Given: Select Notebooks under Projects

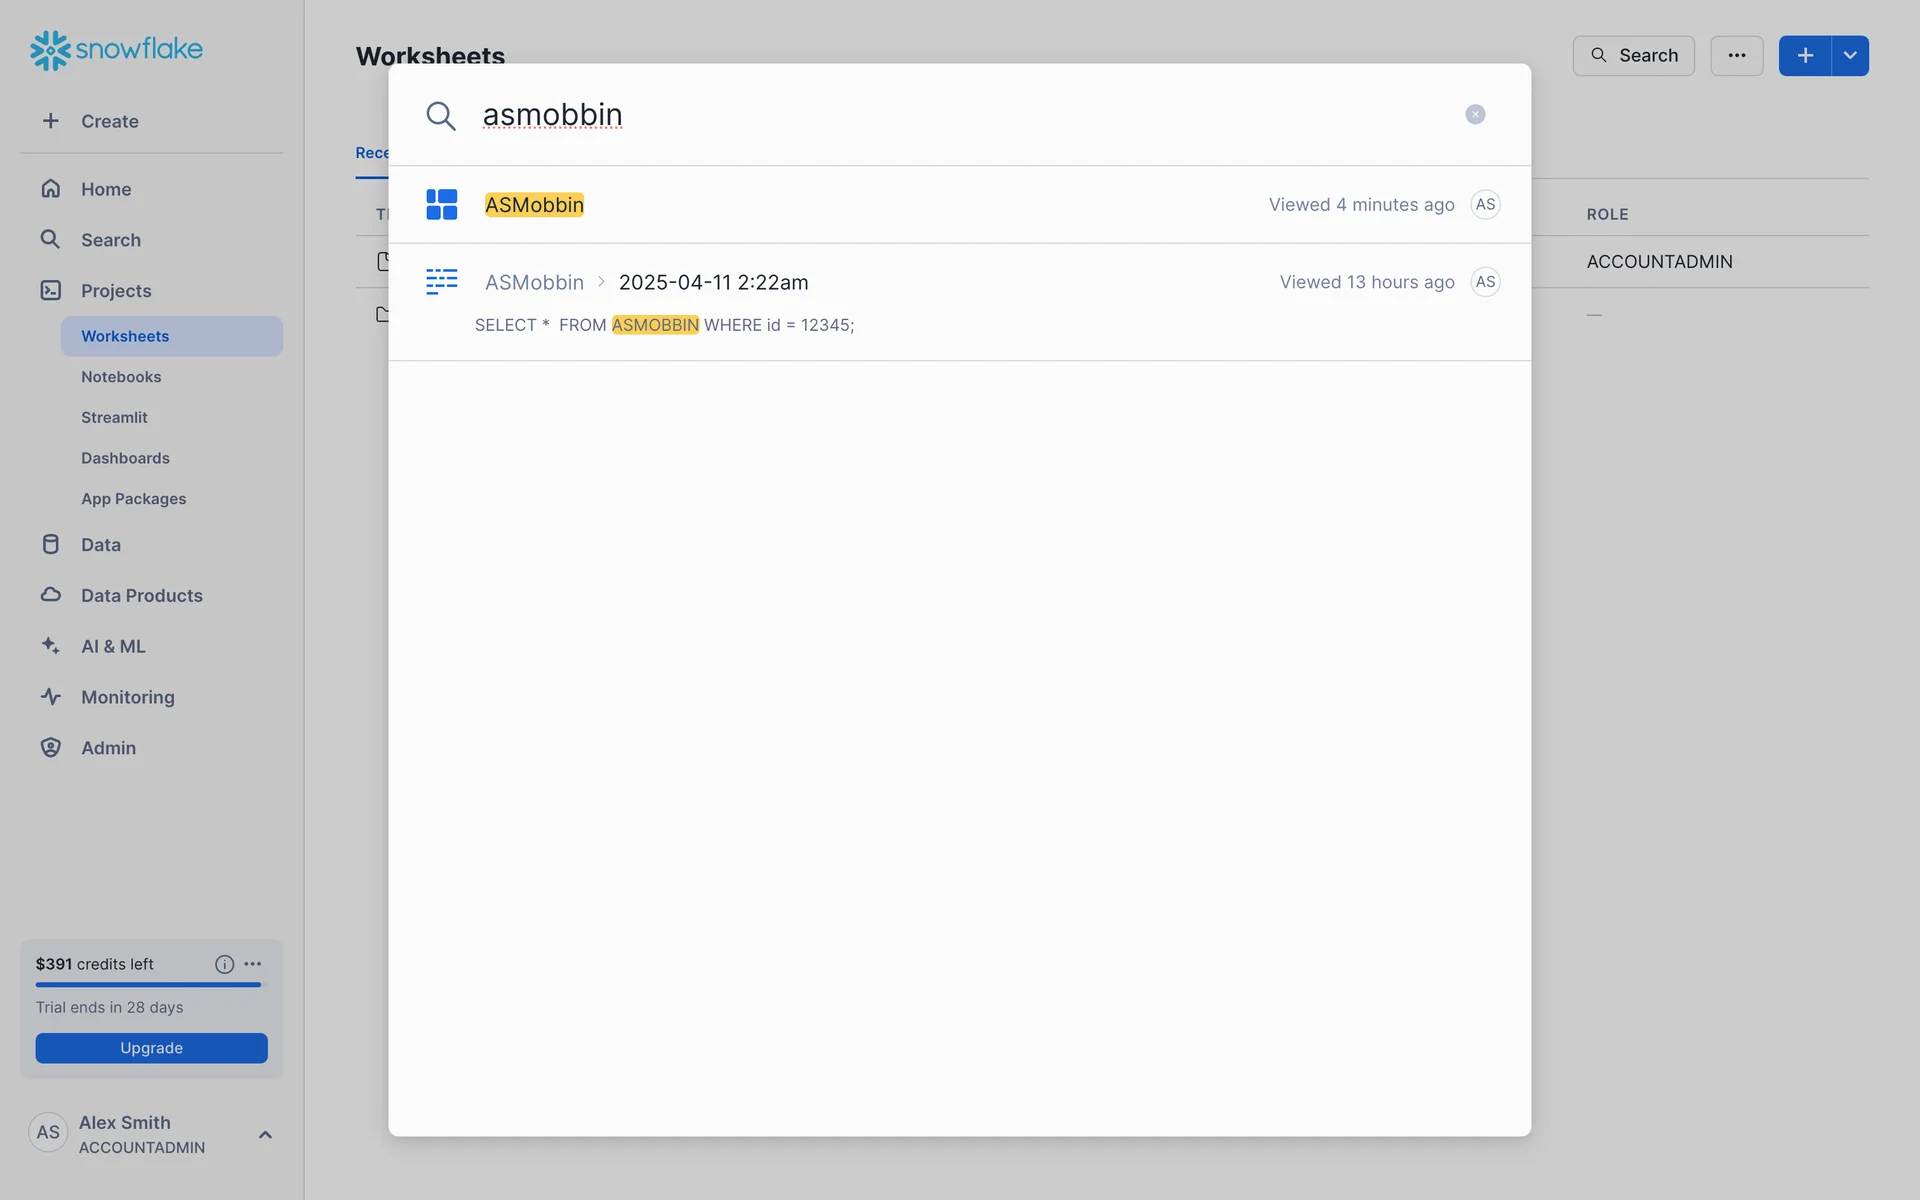Looking at the screenshot, I should click(121, 377).
